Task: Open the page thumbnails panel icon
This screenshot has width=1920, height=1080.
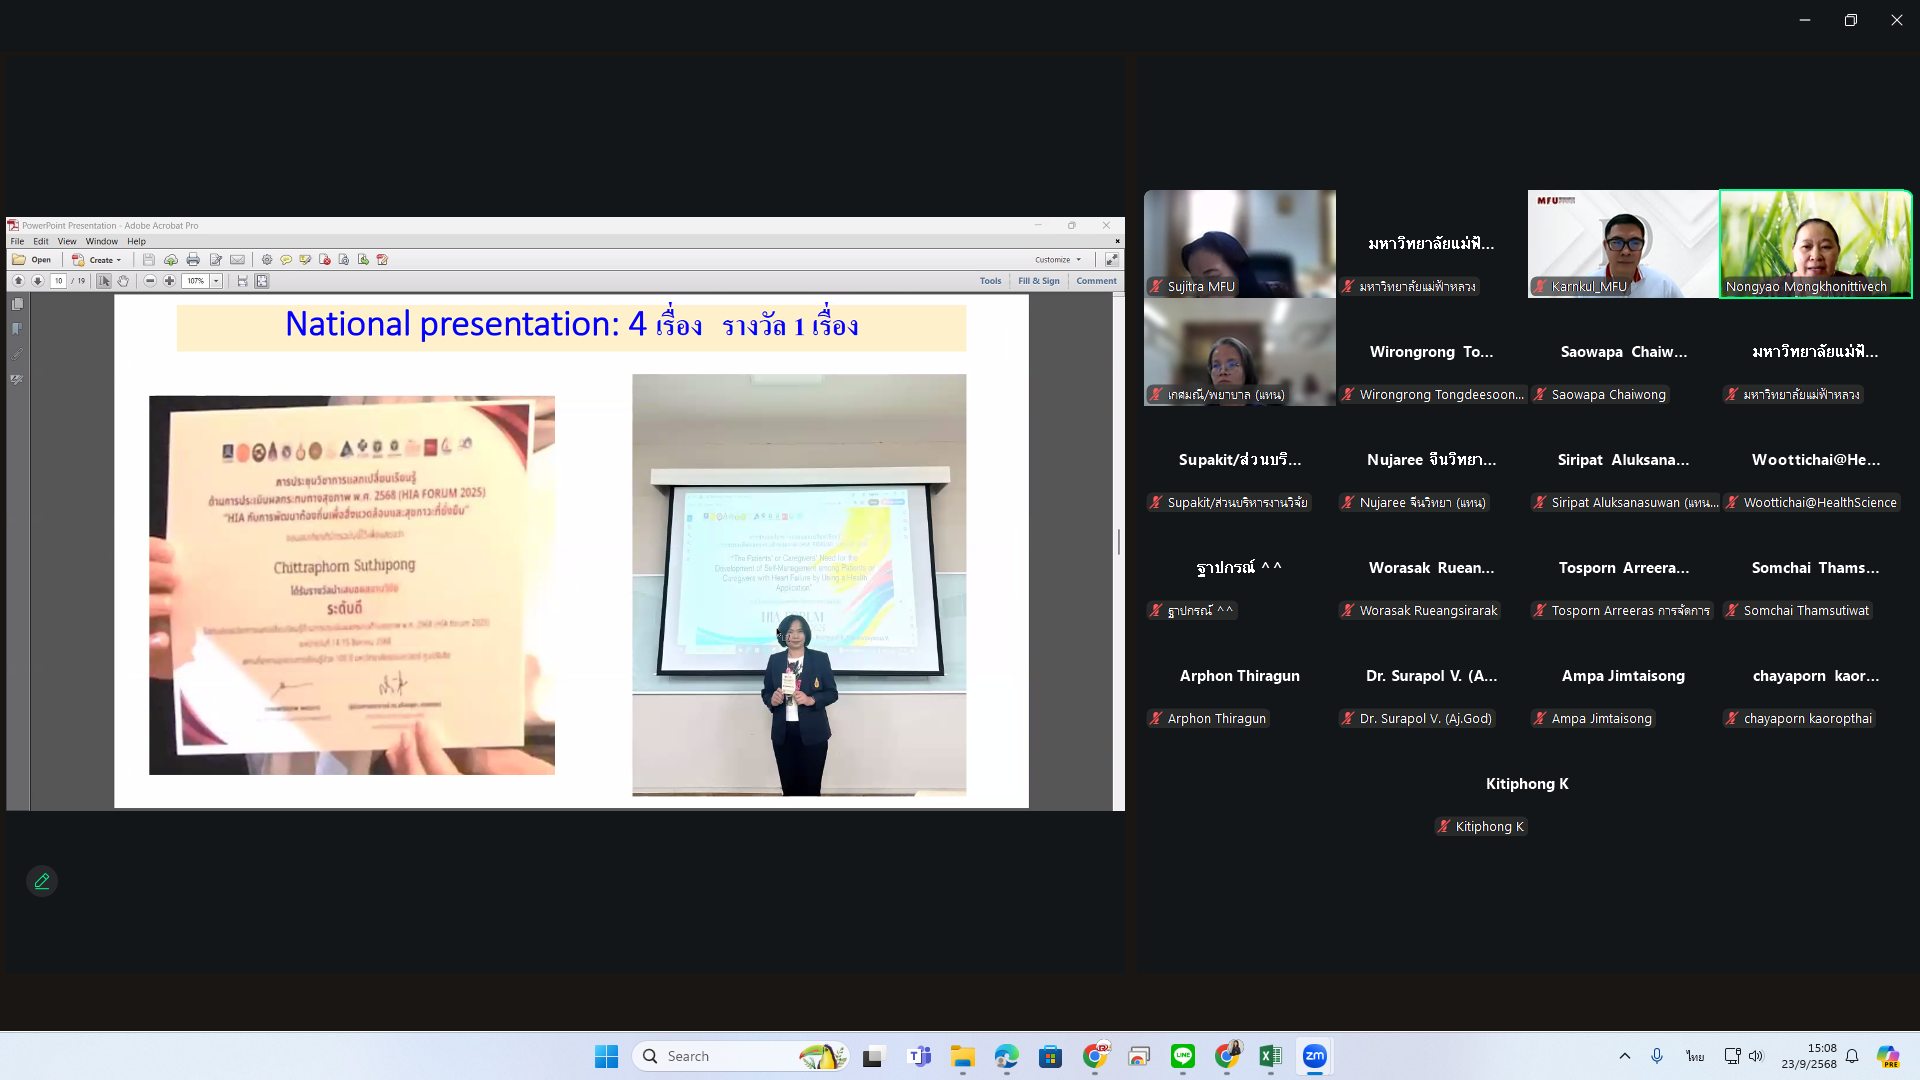Action: coord(17,304)
